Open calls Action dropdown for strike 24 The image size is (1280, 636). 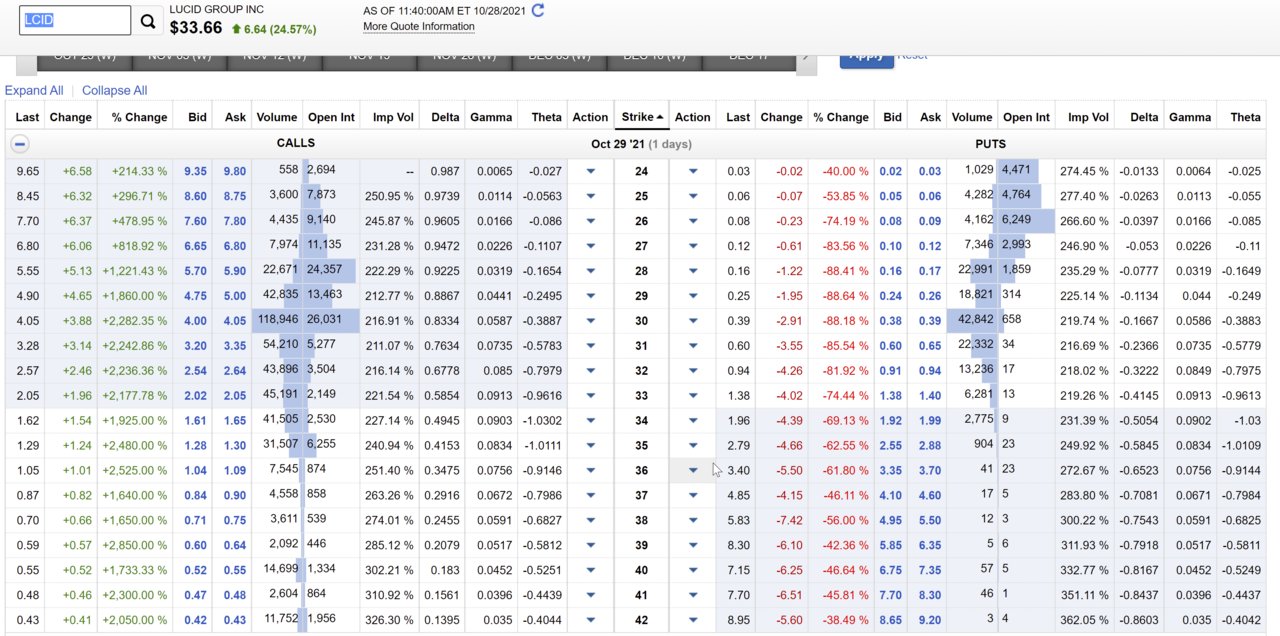pyautogui.click(x=590, y=171)
